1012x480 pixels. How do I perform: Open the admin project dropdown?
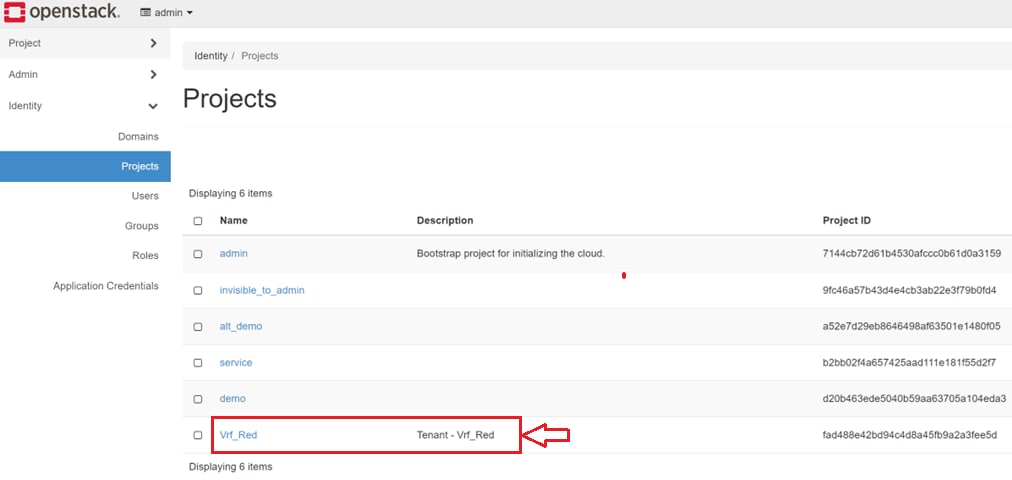[167, 12]
